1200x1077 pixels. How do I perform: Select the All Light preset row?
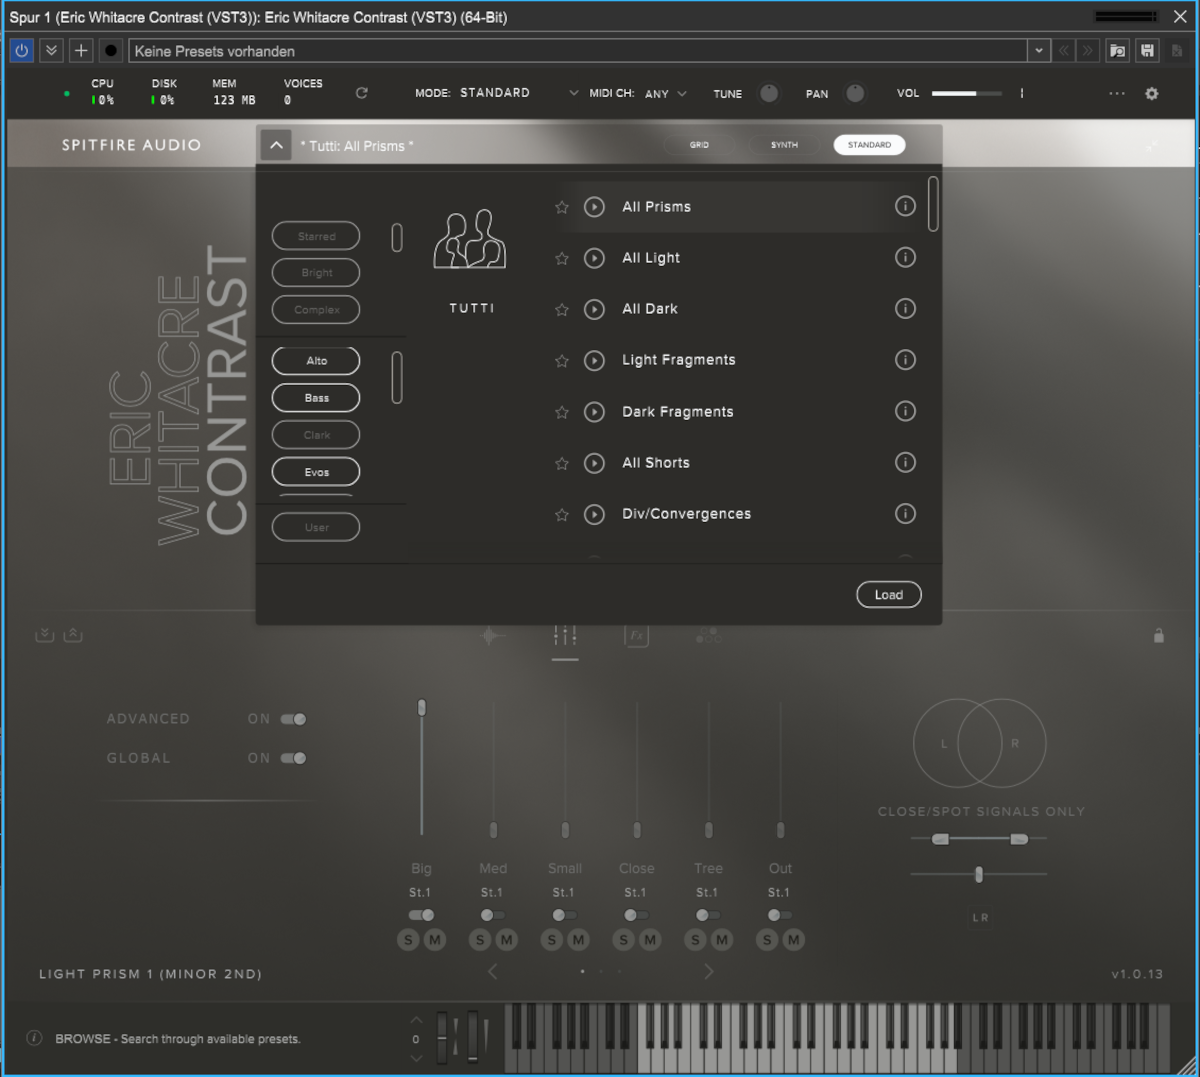tap(735, 258)
